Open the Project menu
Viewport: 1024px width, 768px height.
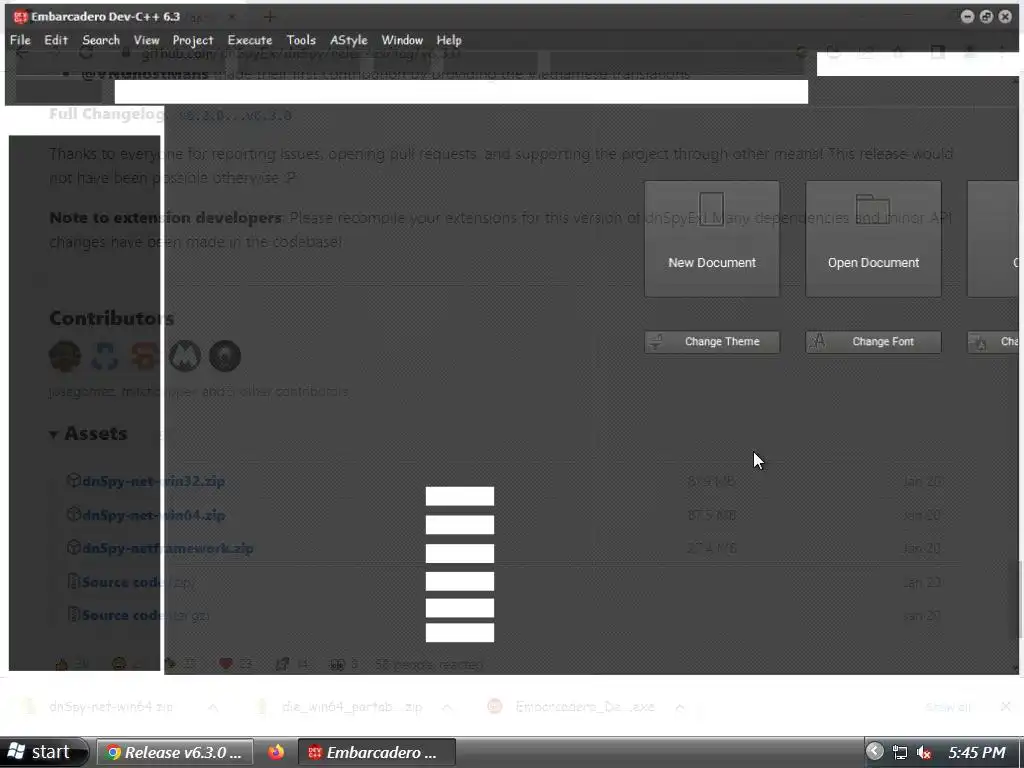tap(193, 40)
